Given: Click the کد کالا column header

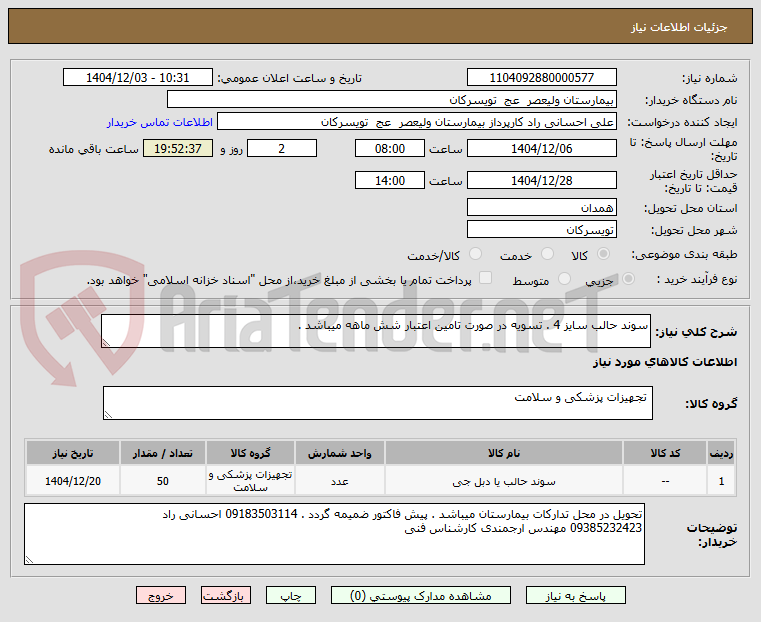Looking at the screenshot, I should 665,453.
